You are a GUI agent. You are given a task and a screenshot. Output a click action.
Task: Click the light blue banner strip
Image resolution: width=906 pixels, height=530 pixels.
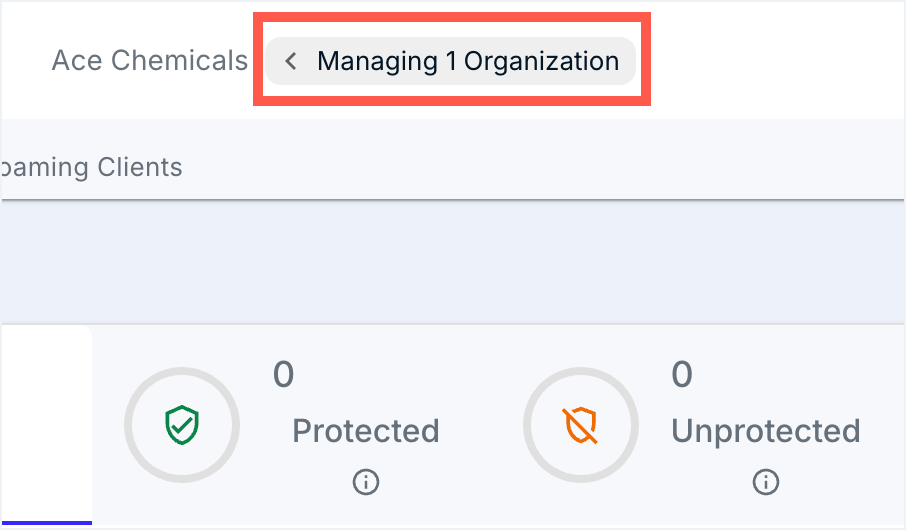(x=450, y=262)
